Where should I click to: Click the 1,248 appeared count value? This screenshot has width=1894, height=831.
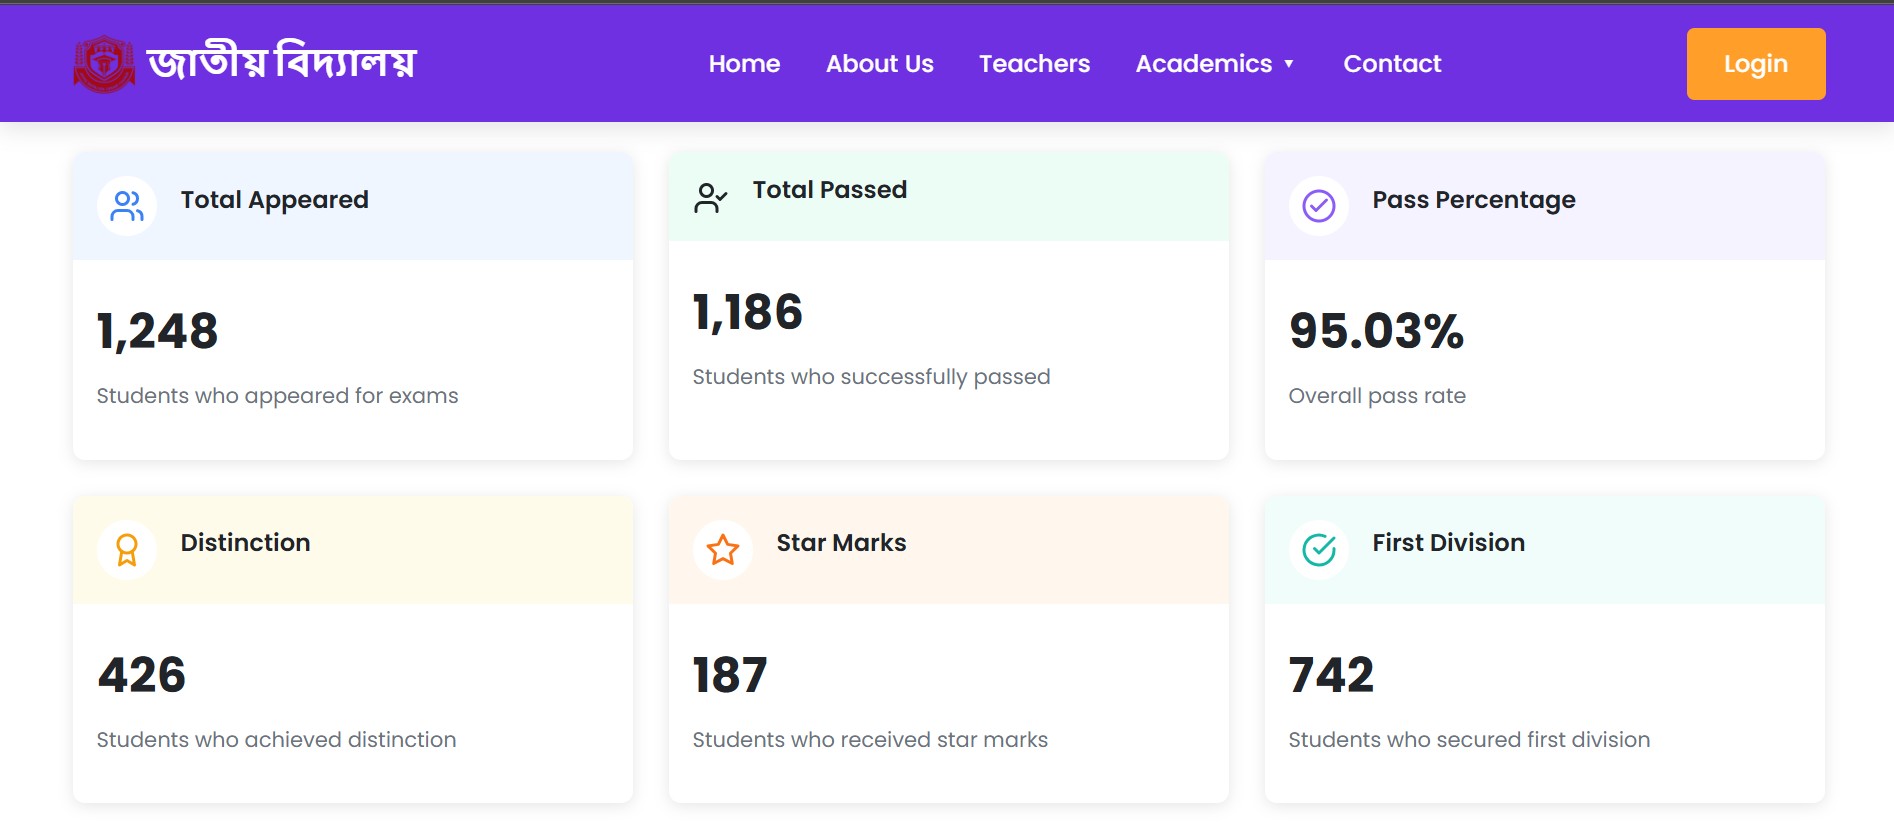pos(158,331)
